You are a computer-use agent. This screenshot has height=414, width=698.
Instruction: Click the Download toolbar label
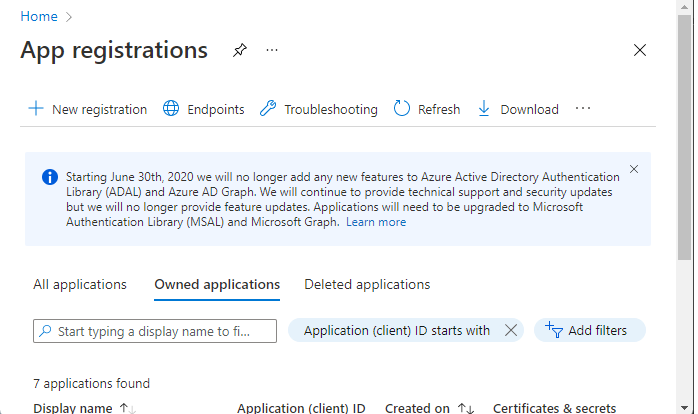coord(530,110)
